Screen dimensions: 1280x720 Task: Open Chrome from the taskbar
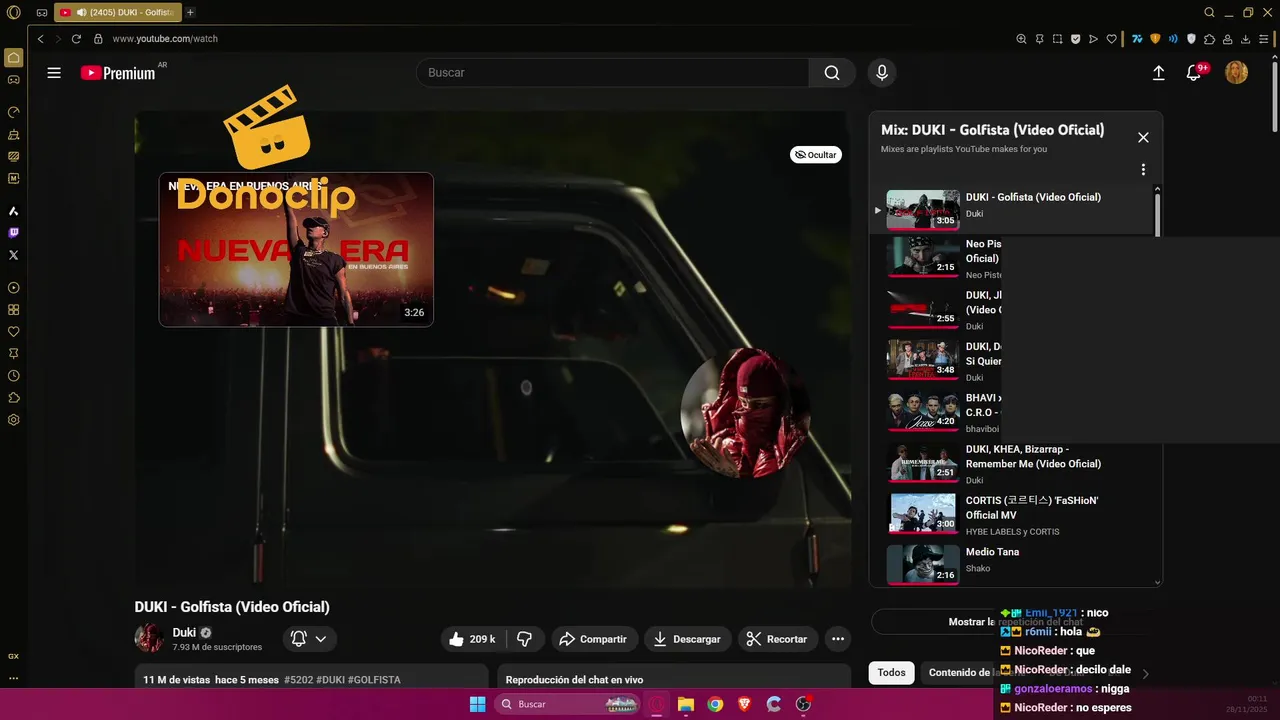(715, 704)
